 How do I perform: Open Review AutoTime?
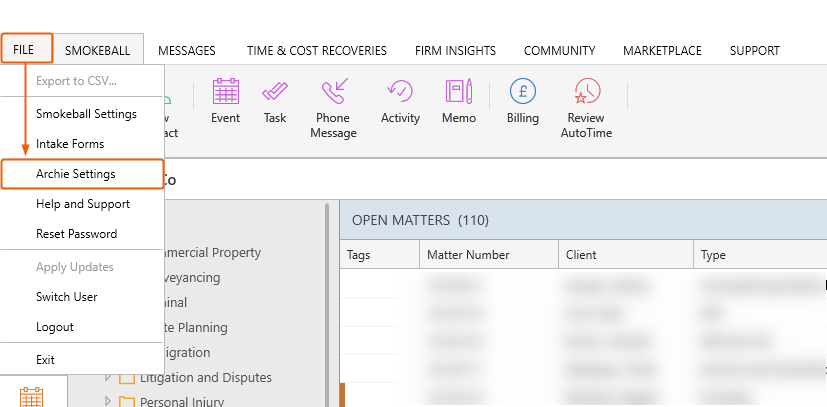click(586, 109)
